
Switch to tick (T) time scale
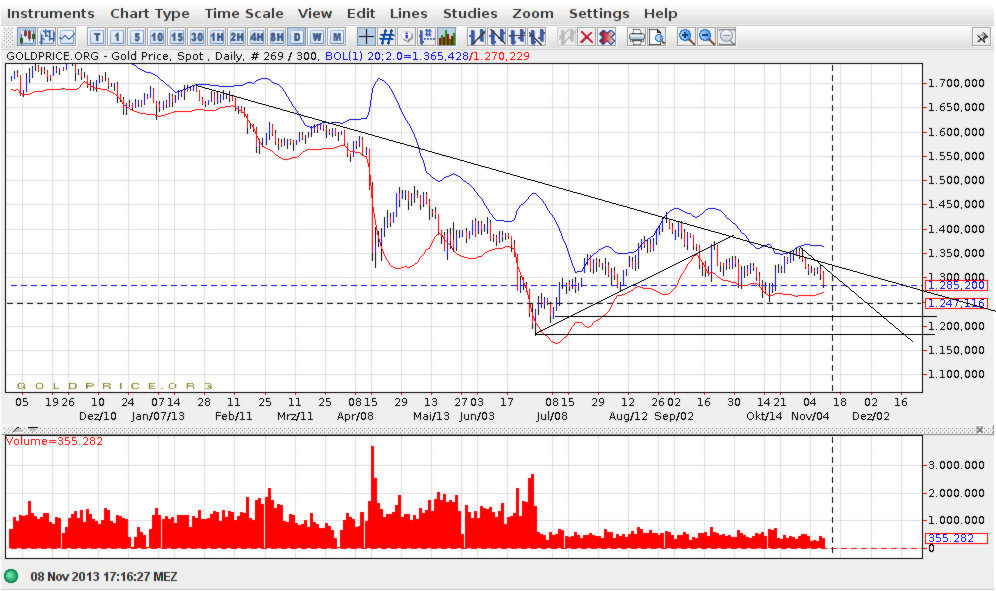click(97, 37)
